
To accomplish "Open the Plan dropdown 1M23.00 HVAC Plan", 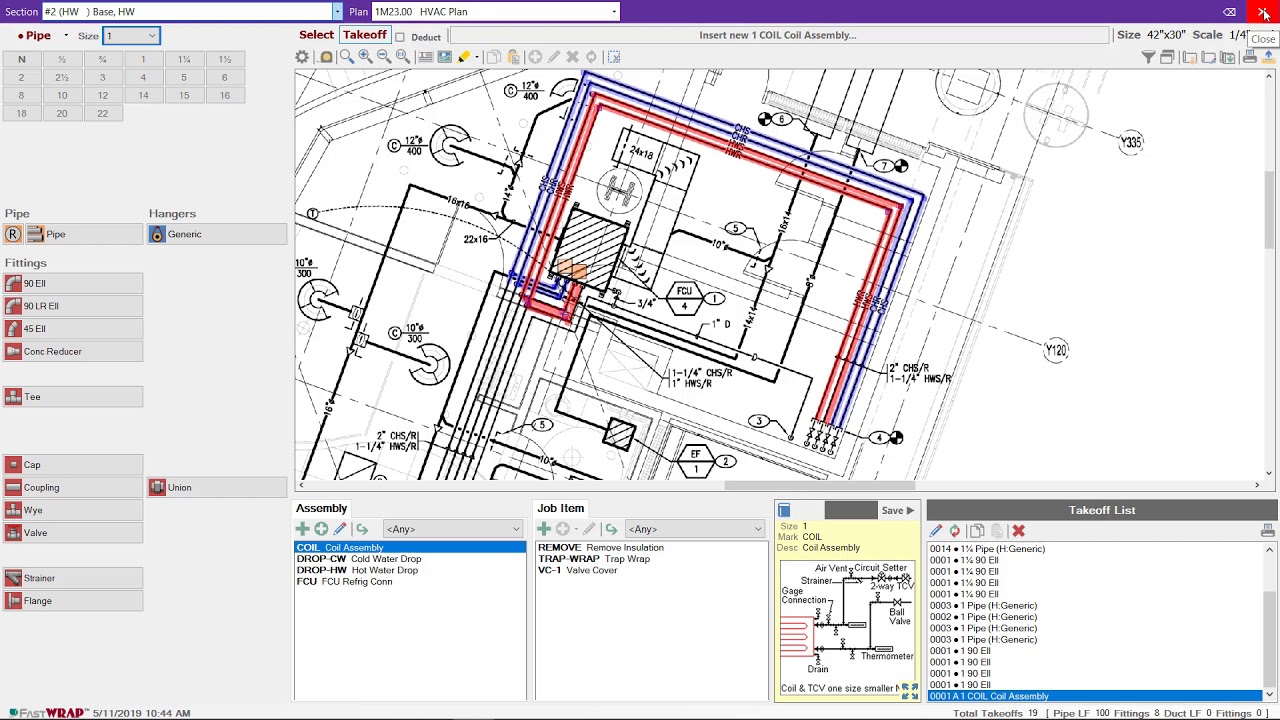I will click(614, 11).
